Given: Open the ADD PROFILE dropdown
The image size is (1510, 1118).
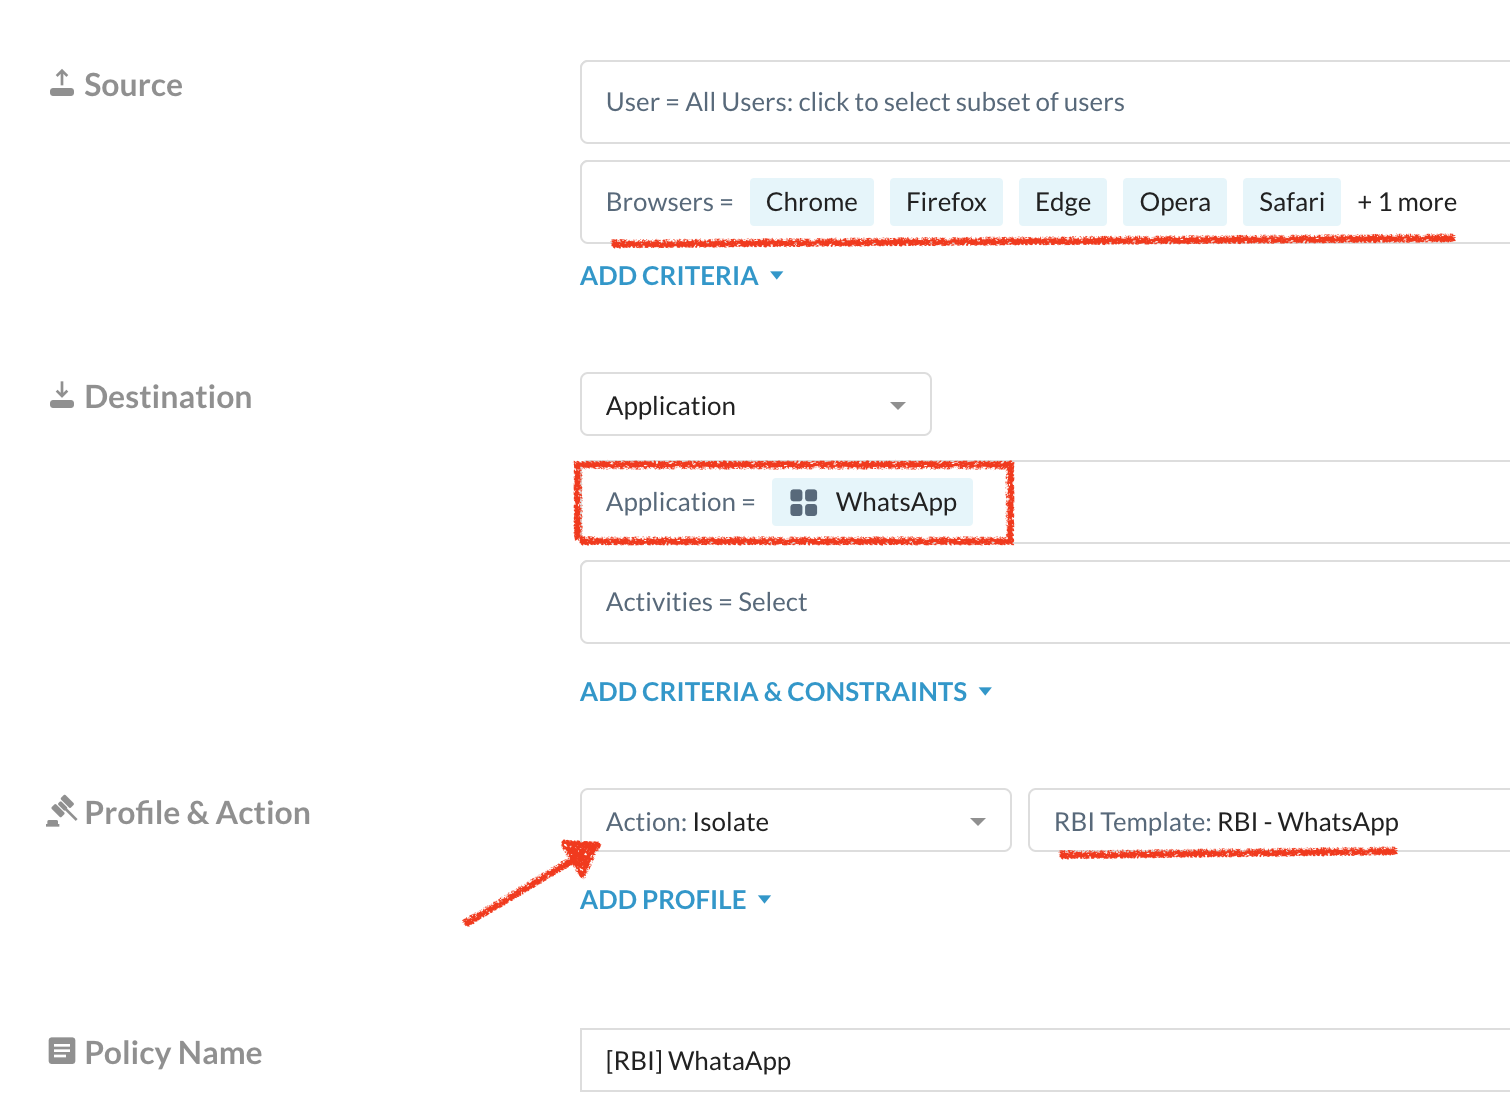Looking at the screenshot, I should (x=676, y=900).
